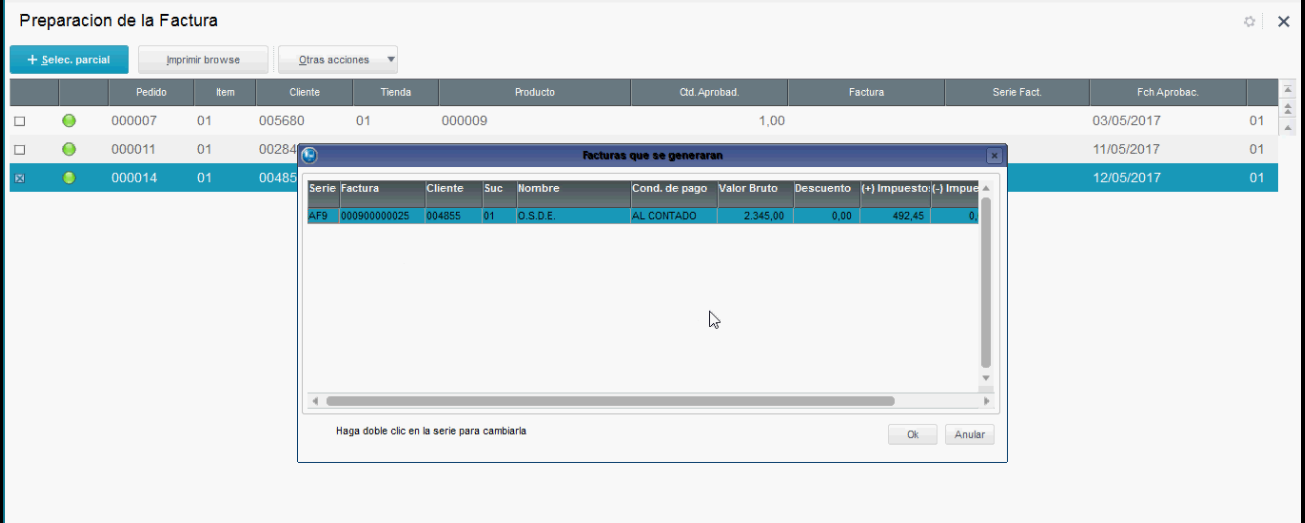Click the AL CONTADO payment condition cell
The height and width of the screenshot is (523, 1305).
click(674, 215)
